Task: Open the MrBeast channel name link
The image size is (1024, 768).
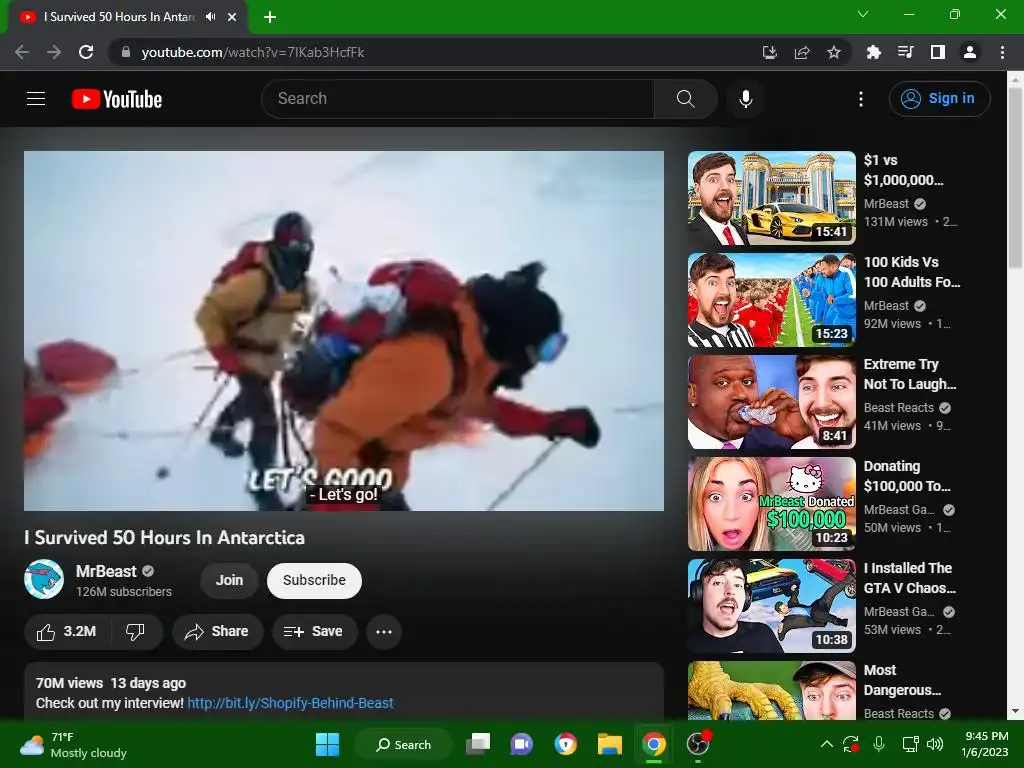Action: tap(106, 571)
